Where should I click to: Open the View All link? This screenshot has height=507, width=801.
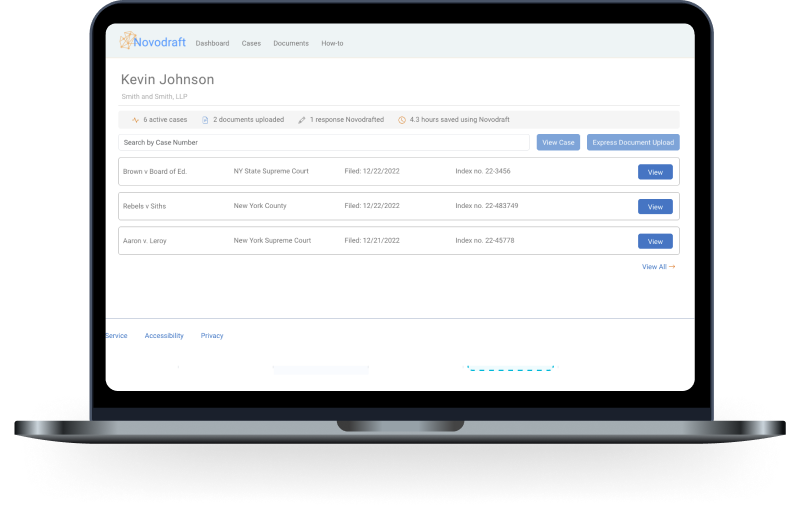coord(654,267)
